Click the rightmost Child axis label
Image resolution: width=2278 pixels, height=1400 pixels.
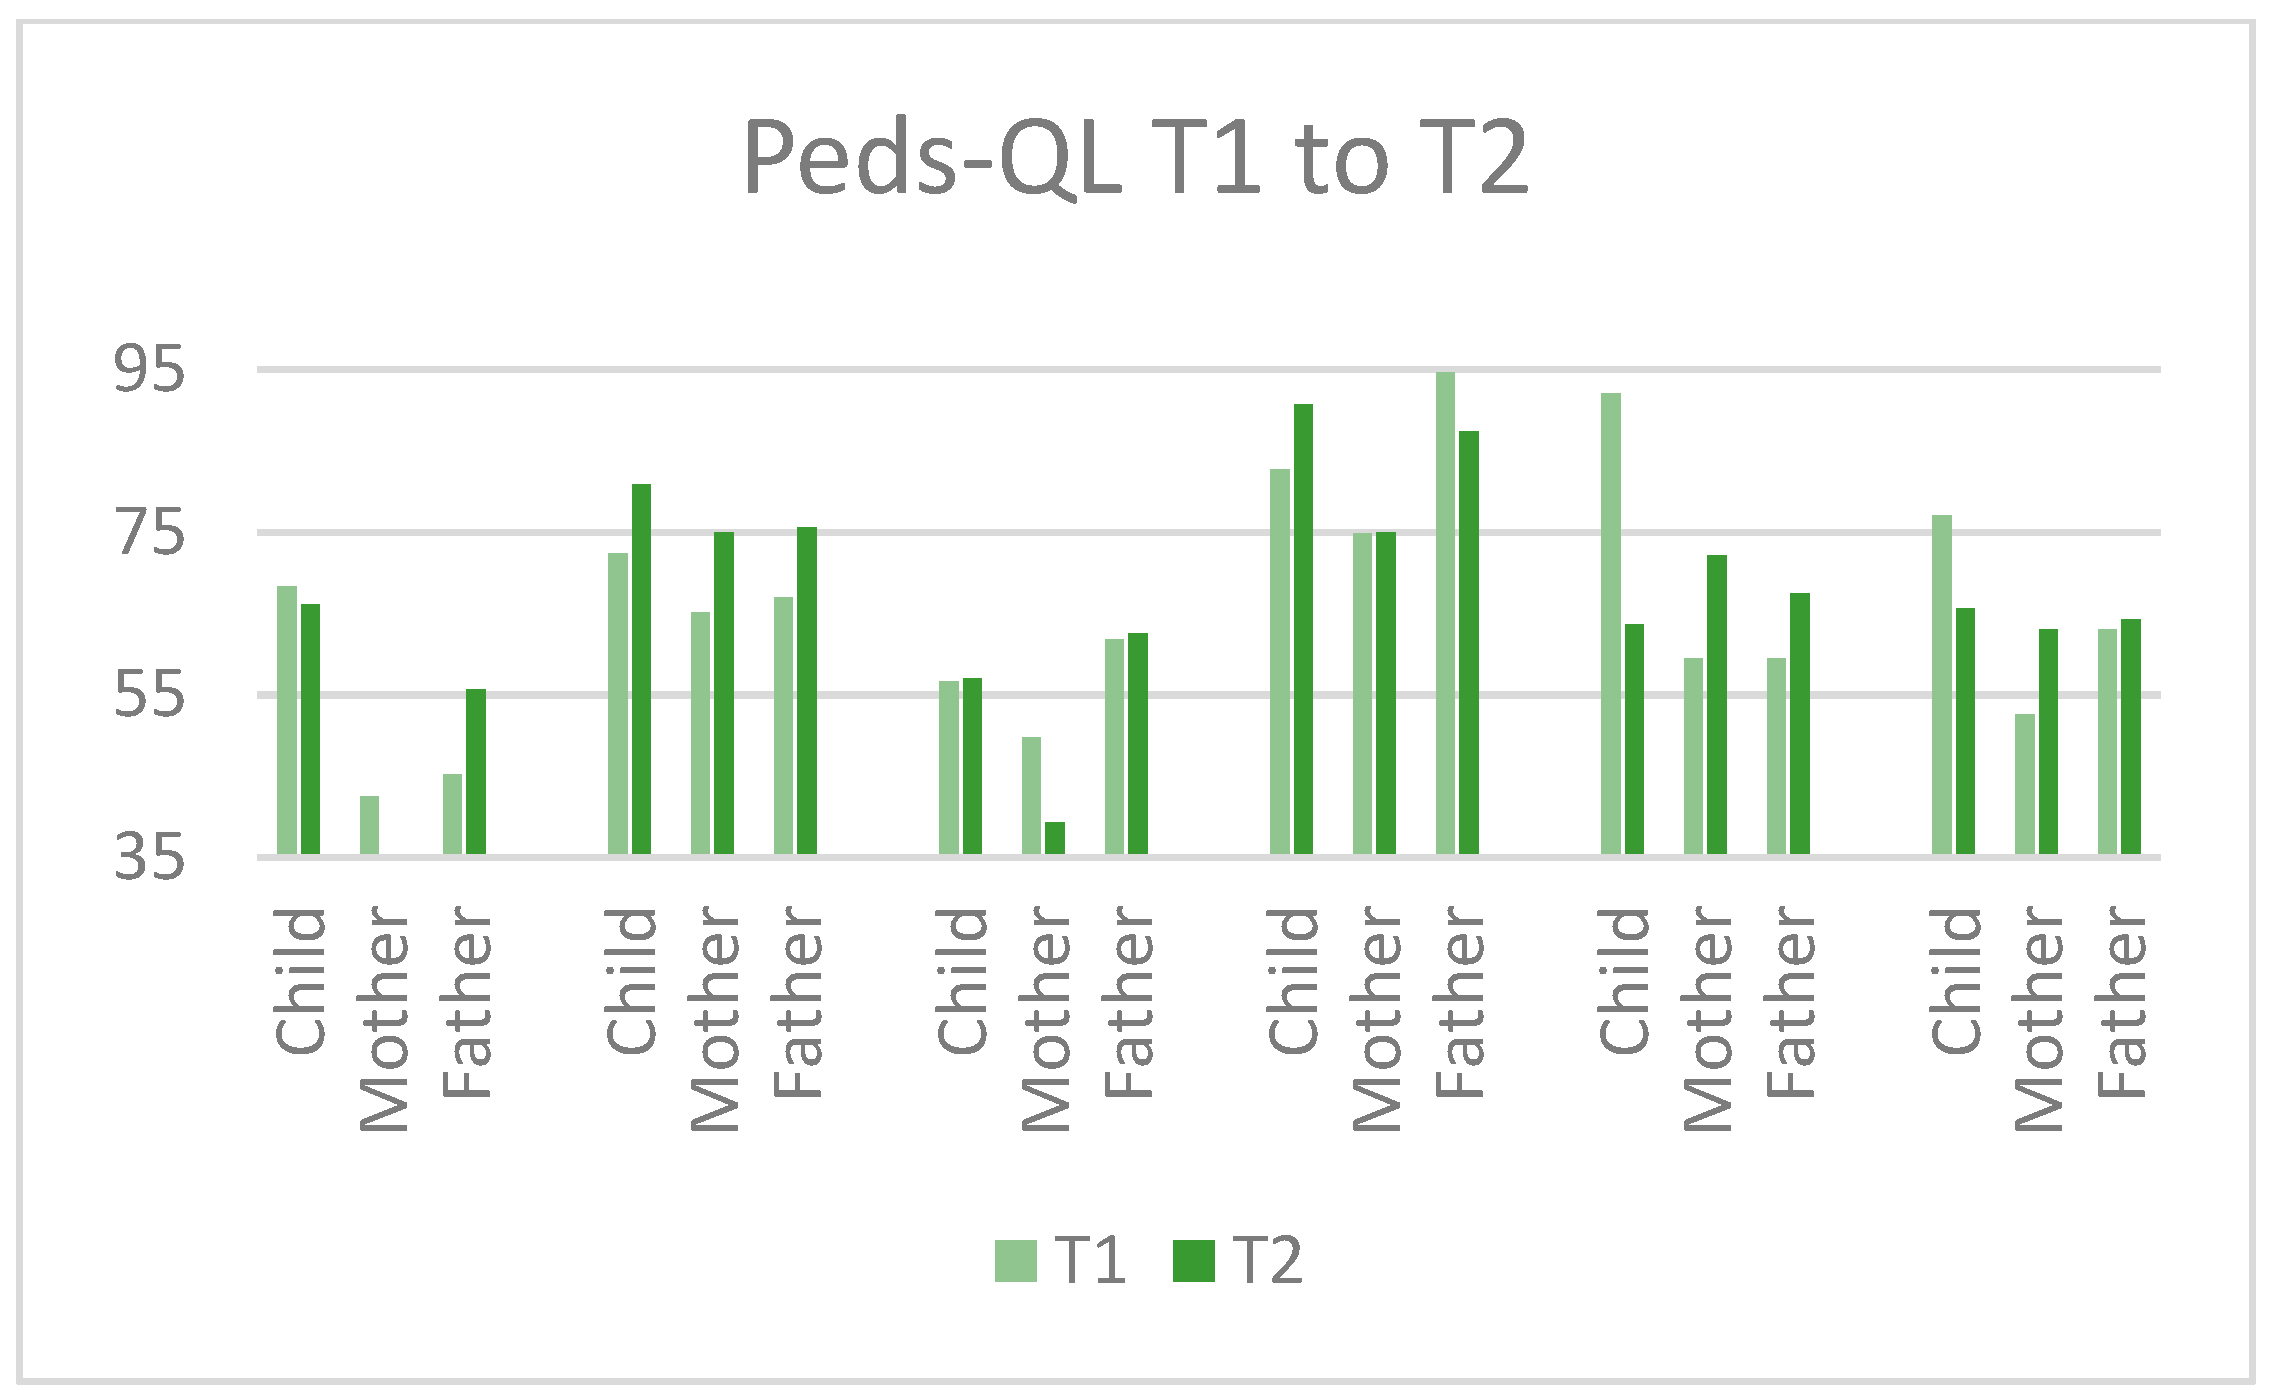[x=1956, y=981]
